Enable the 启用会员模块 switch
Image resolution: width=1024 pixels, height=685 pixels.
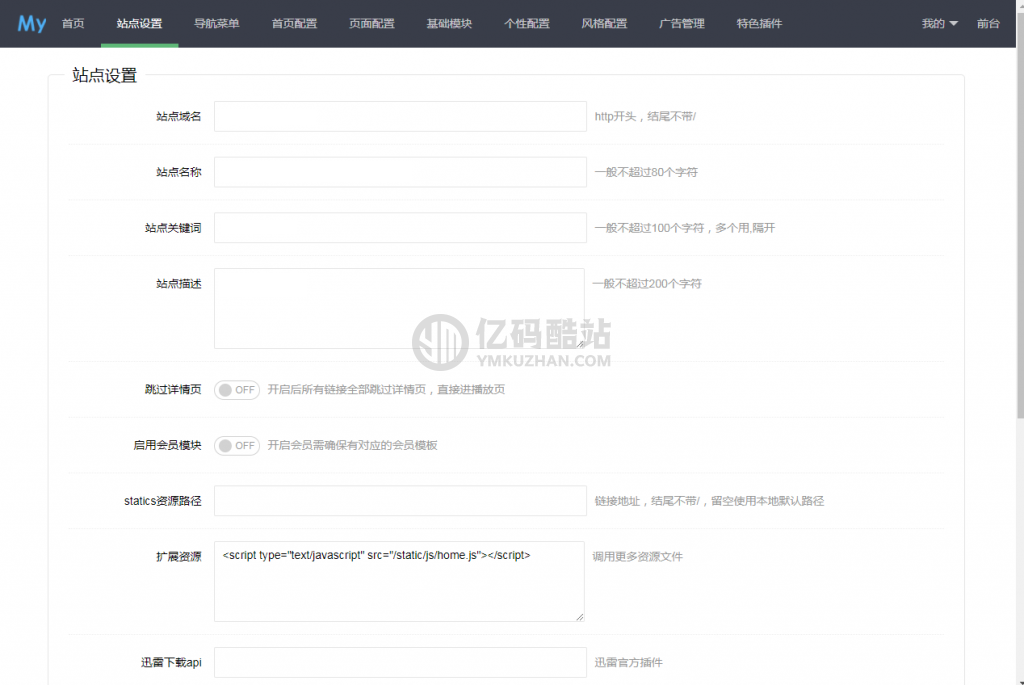[x=237, y=445]
